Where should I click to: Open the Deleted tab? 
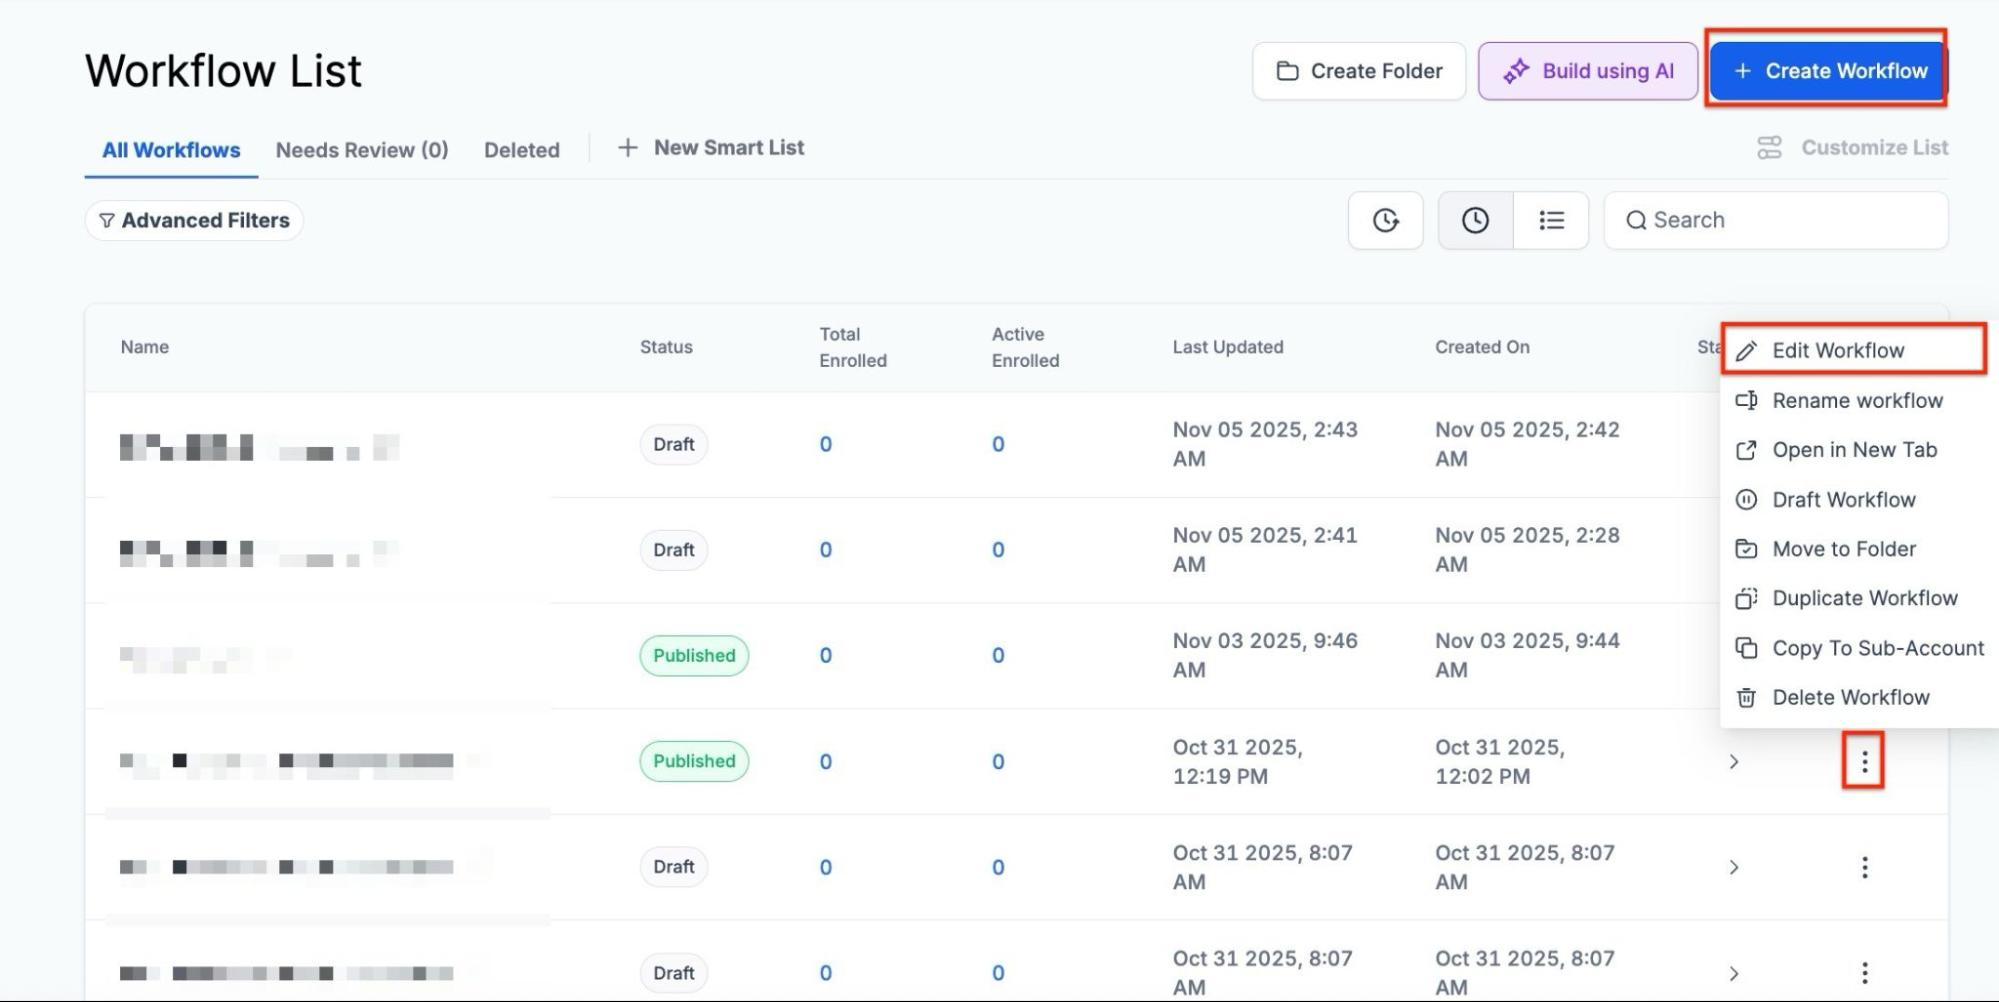point(522,150)
